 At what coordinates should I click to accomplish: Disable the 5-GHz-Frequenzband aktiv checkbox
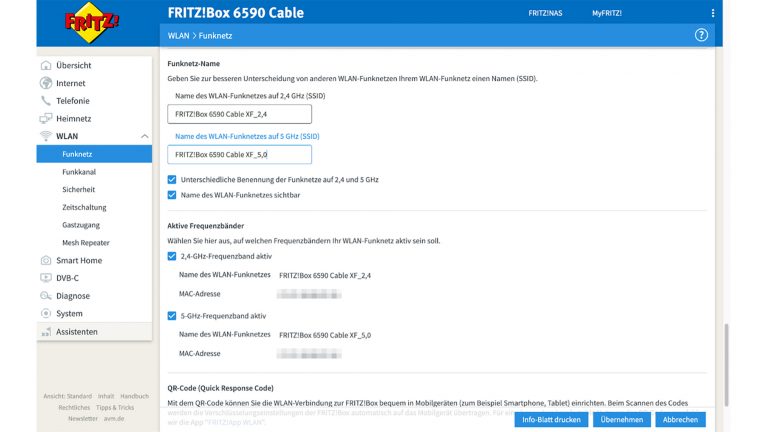pyautogui.click(x=172, y=316)
